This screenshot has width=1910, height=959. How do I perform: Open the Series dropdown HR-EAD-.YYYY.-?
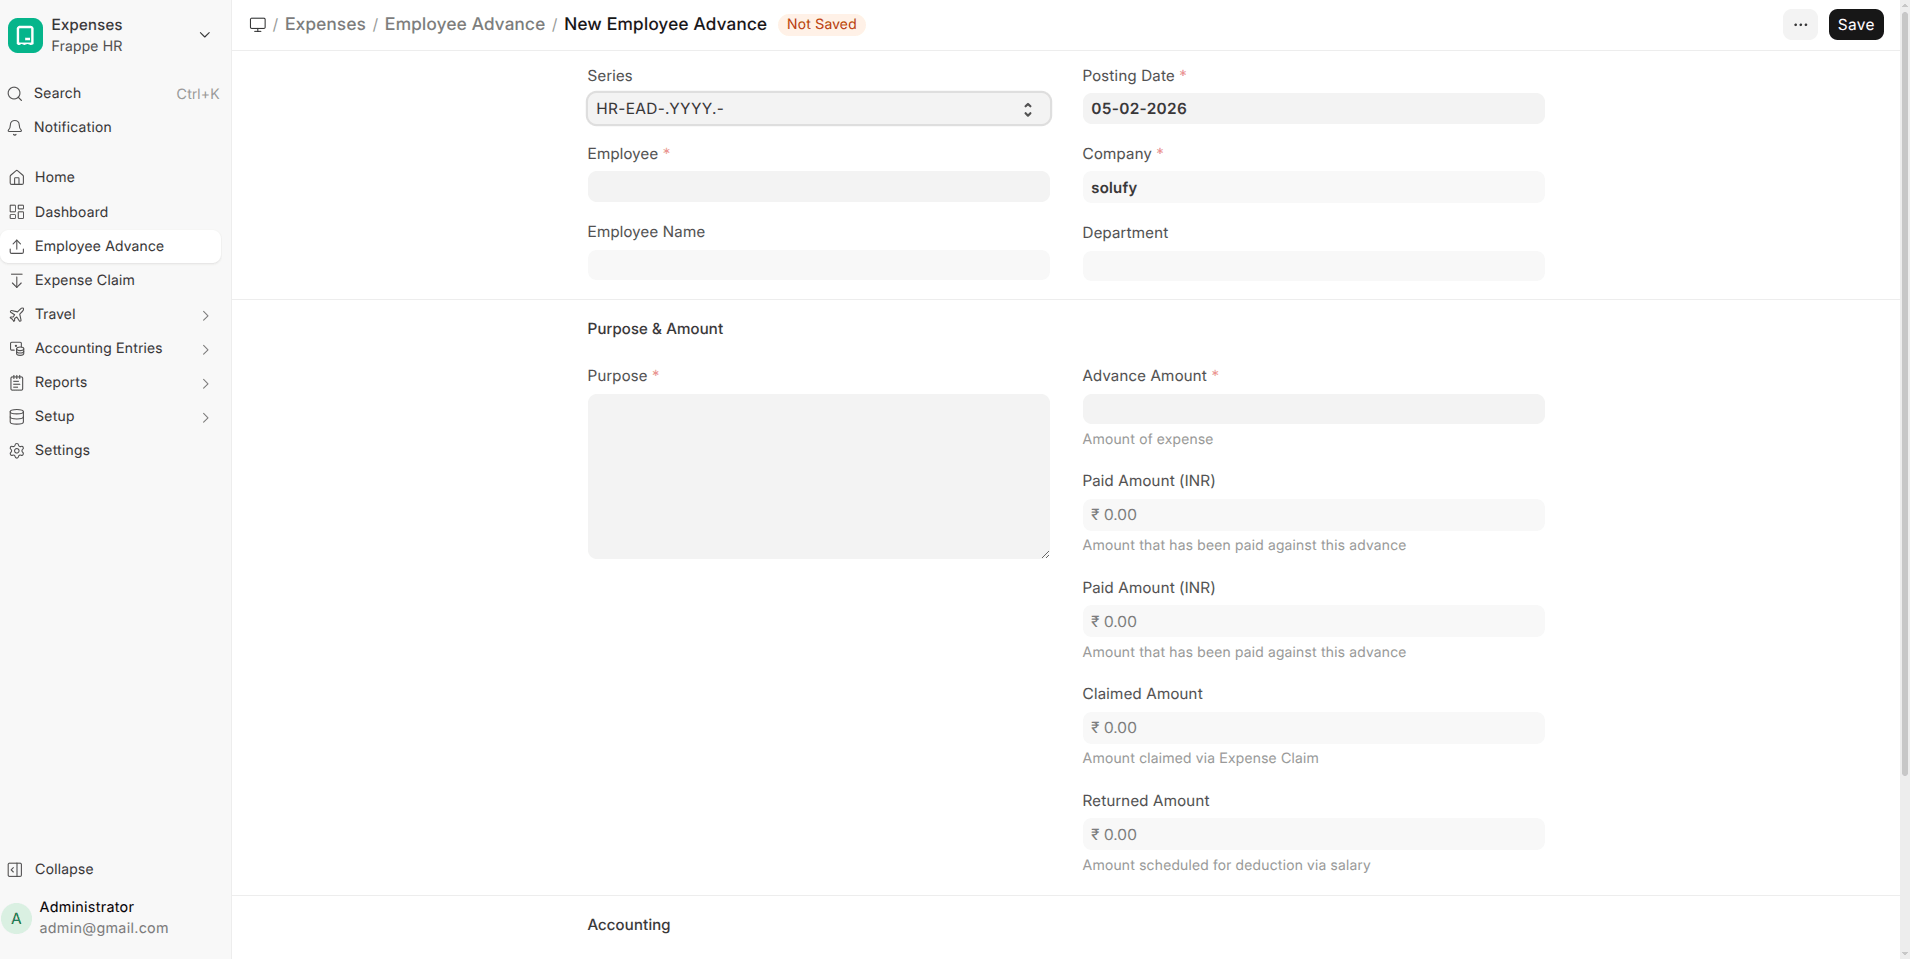coord(817,109)
